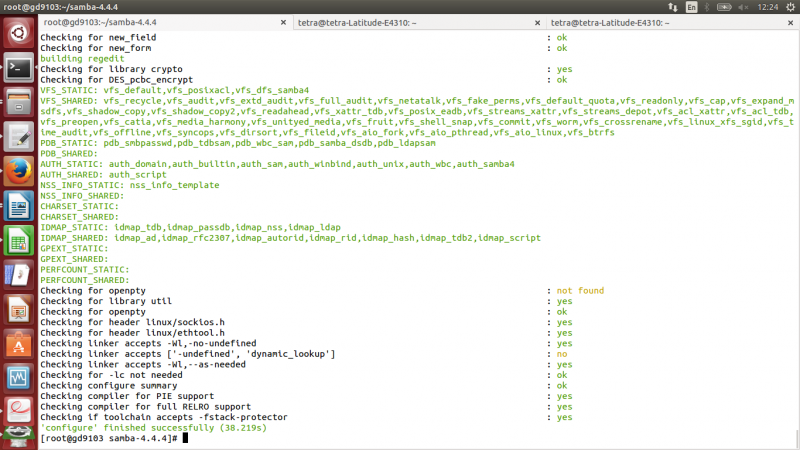The width and height of the screenshot is (800, 450).
Task: Click the Bluetooth indicator icon
Action: point(707,7)
